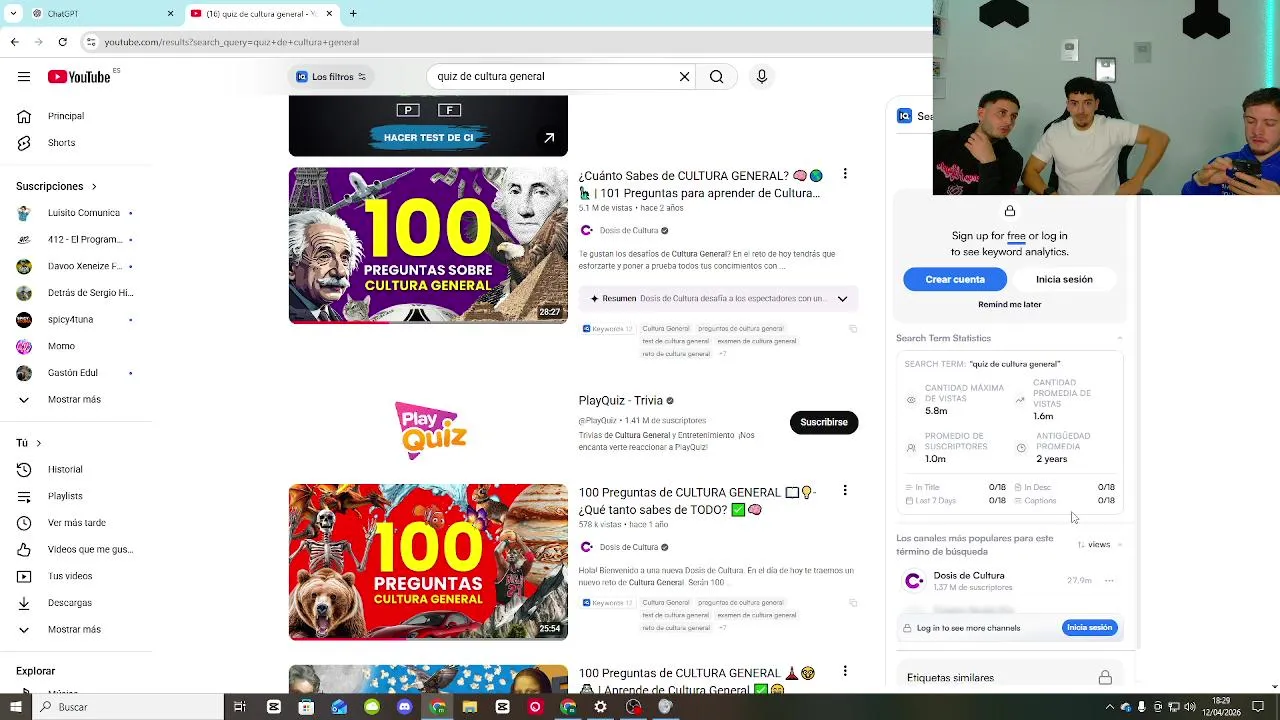1280x720 pixels.
Task: Subscribe to PlayQuiz - Trivia with Suscribirse
Action: (824, 422)
